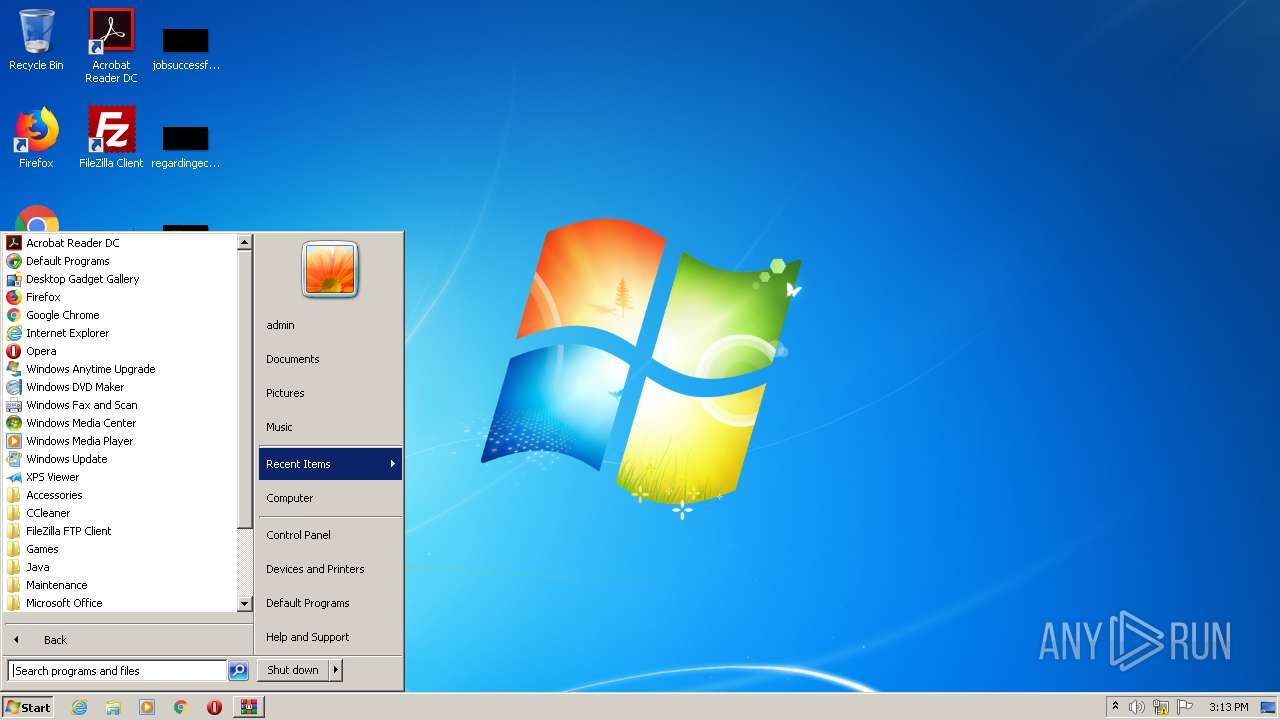The image size is (1280, 720).
Task: Click the user account picture in the Start menu
Action: [330, 270]
